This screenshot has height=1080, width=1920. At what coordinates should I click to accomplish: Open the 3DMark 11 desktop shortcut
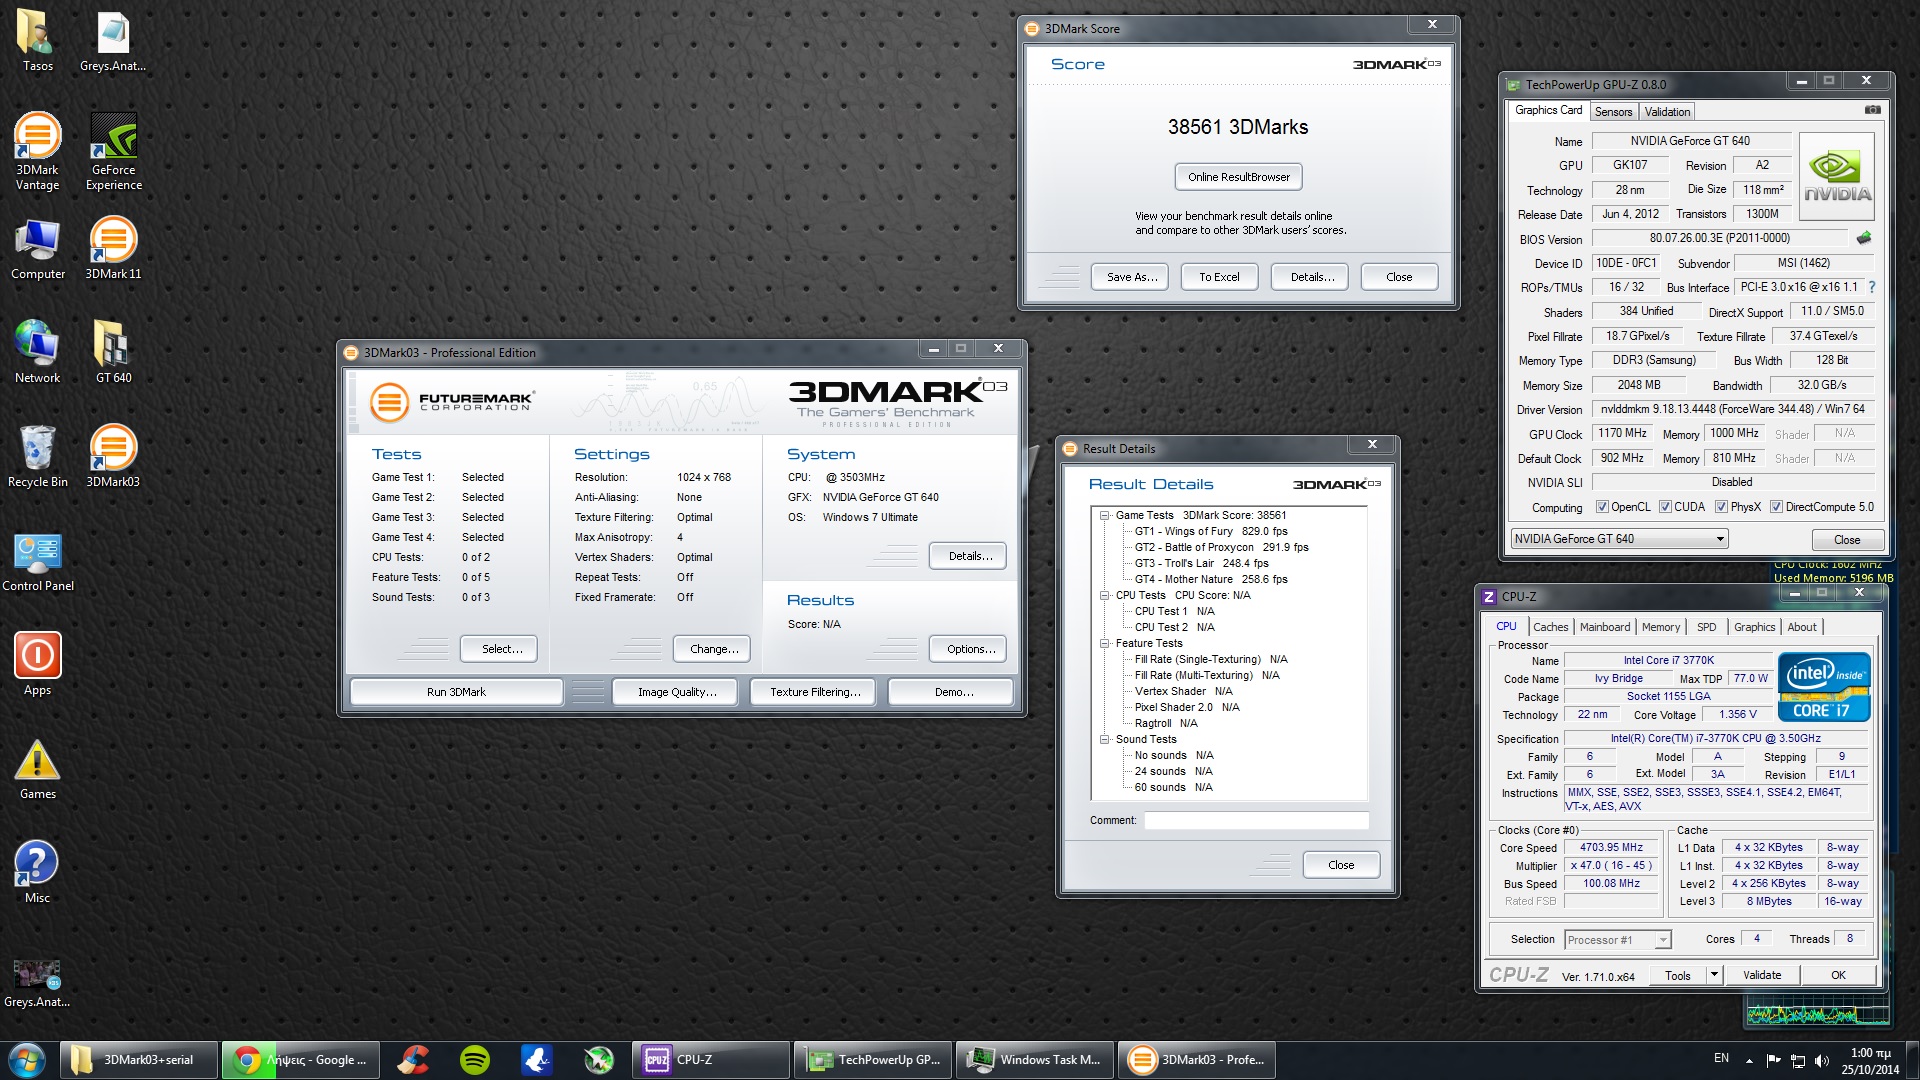click(x=113, y=248)
